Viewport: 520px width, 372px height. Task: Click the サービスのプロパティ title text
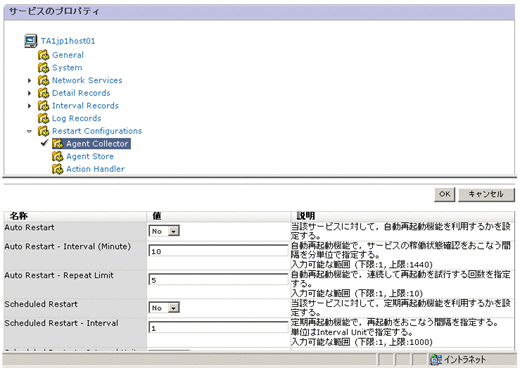pos(54,12)
